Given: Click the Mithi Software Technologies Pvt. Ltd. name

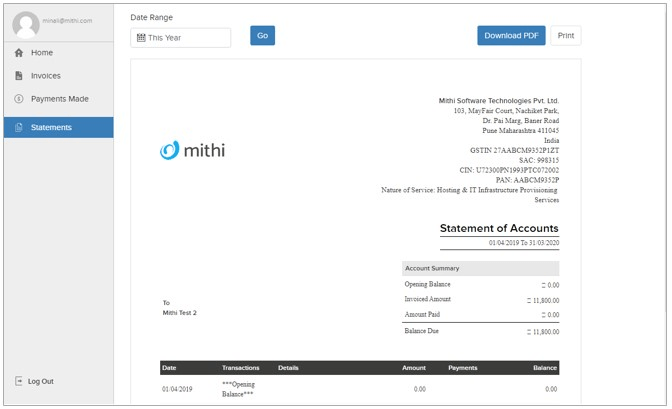Looking at the screenshot, I should pyautogui.click(x=499, y=101).
